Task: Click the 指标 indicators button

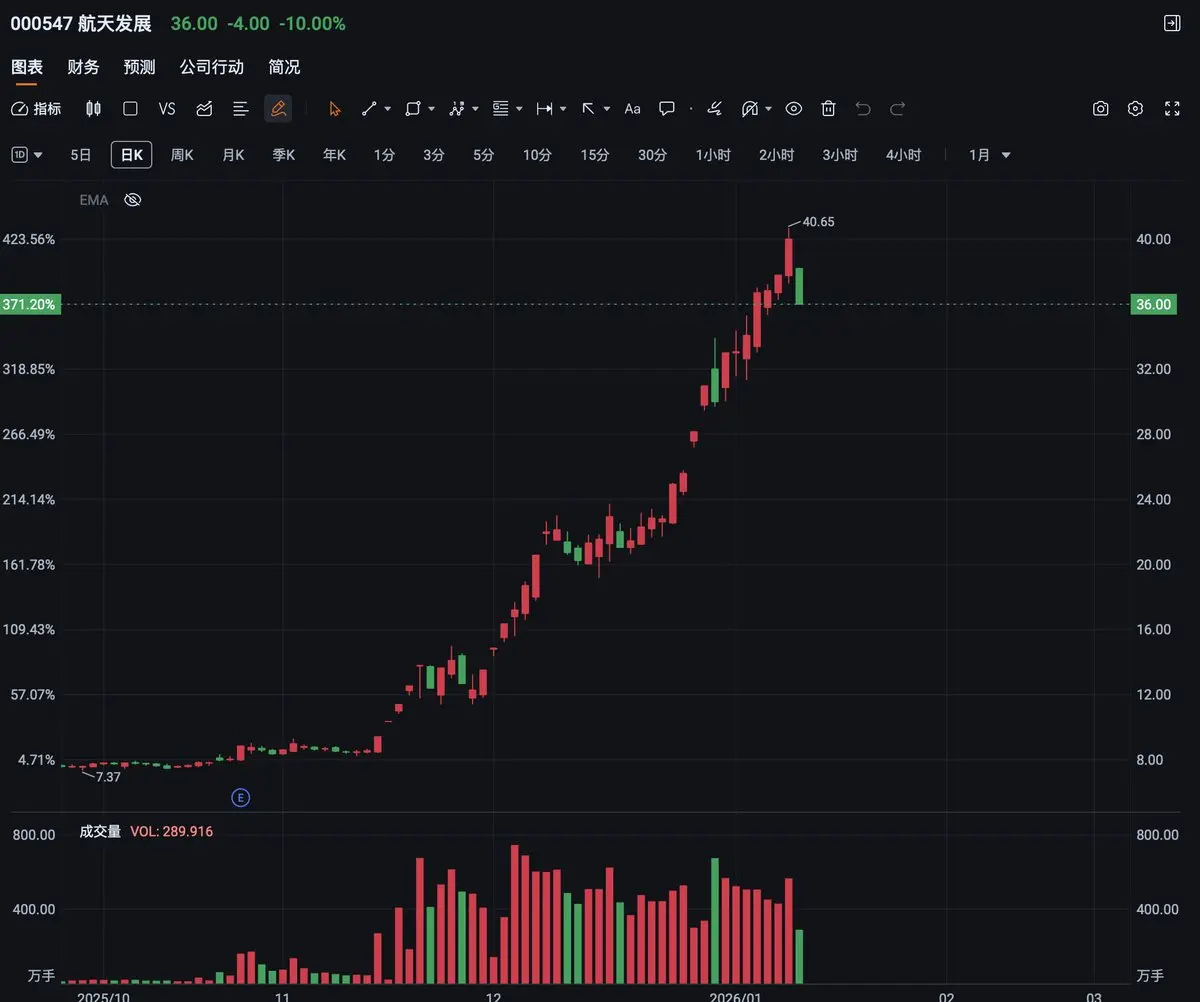Action: tap(36, 109)
